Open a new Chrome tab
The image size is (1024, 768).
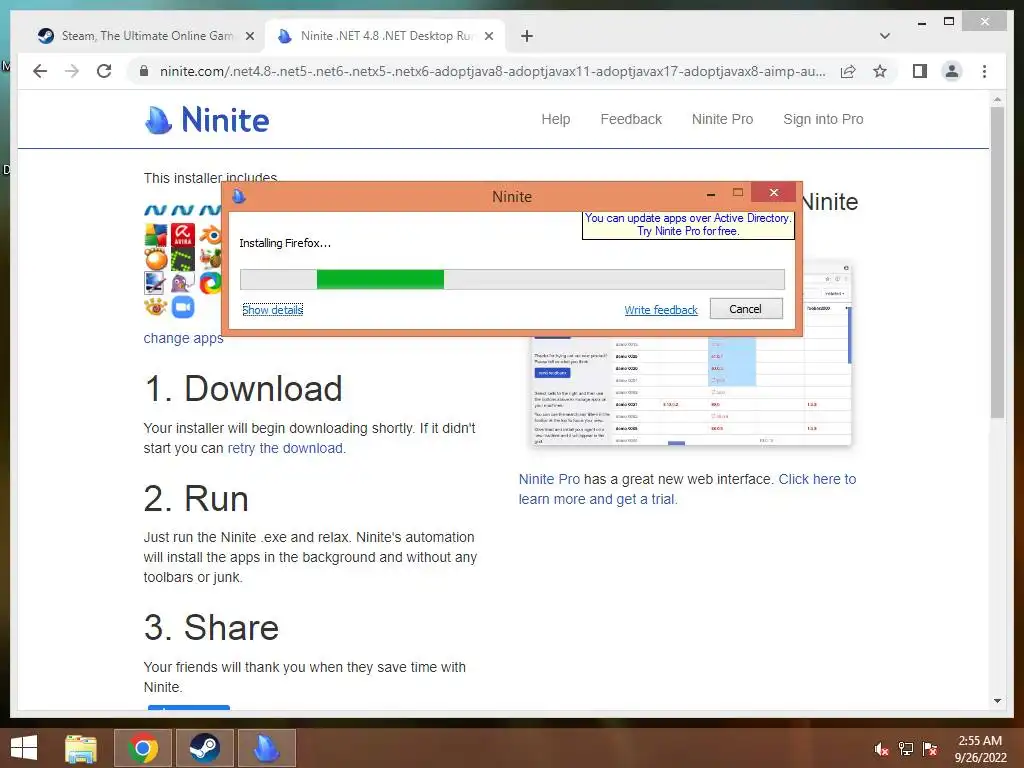tap(527, 36)
